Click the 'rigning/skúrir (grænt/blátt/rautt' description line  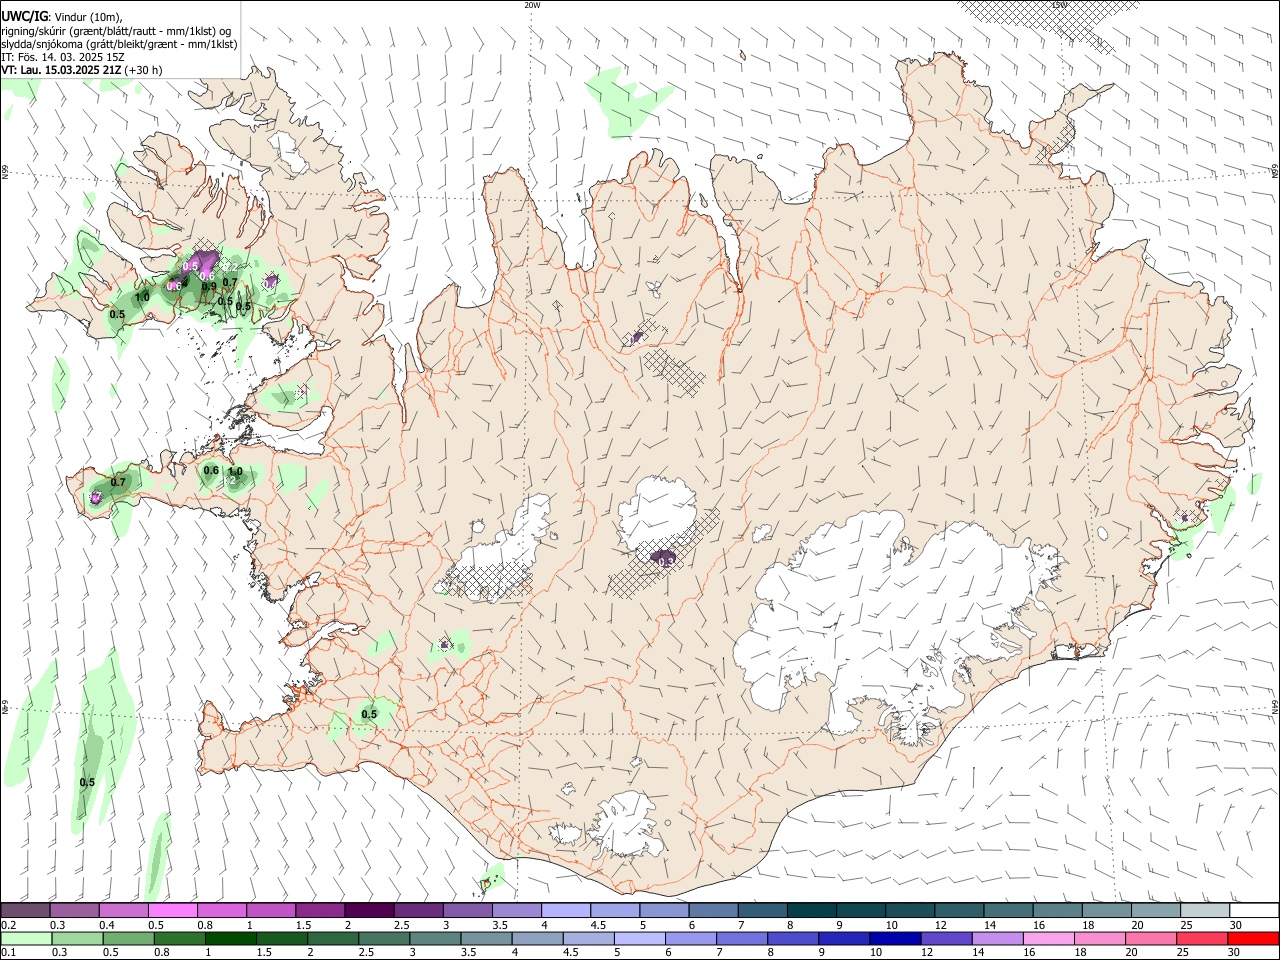(118, 31)
